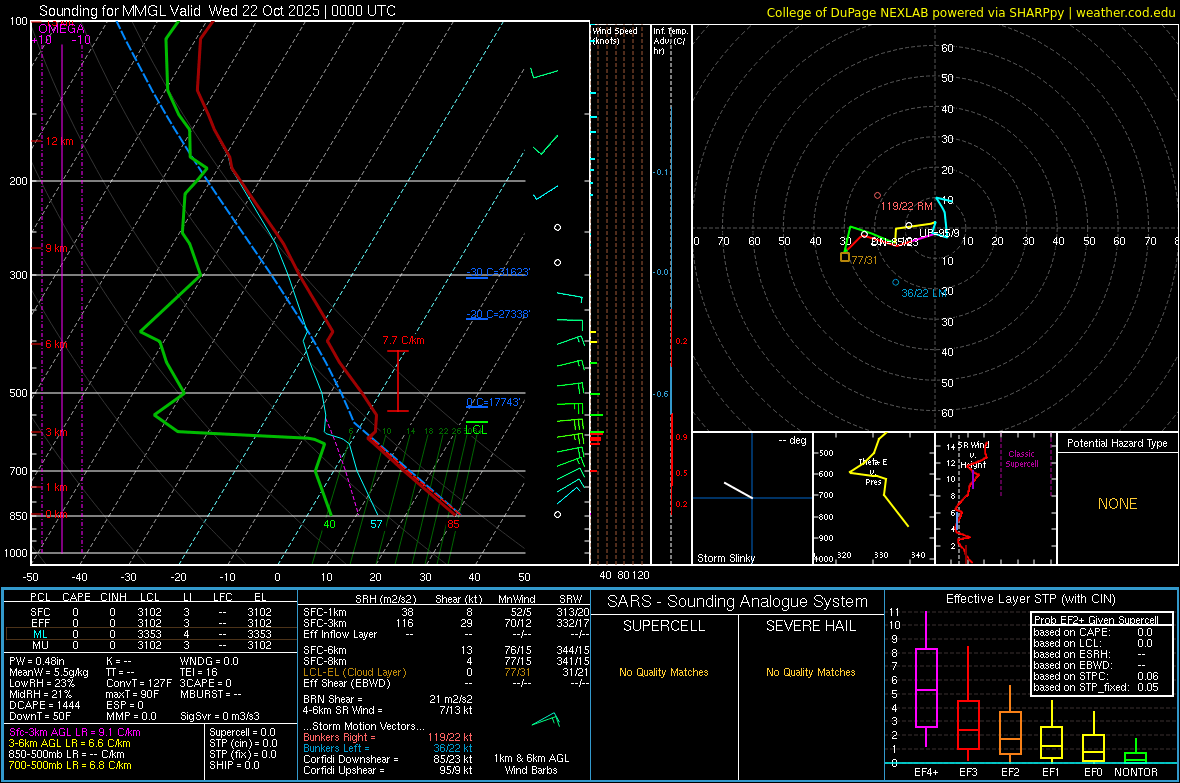Click the LCL-EL (Cloud Layer) row

[446, 672]
